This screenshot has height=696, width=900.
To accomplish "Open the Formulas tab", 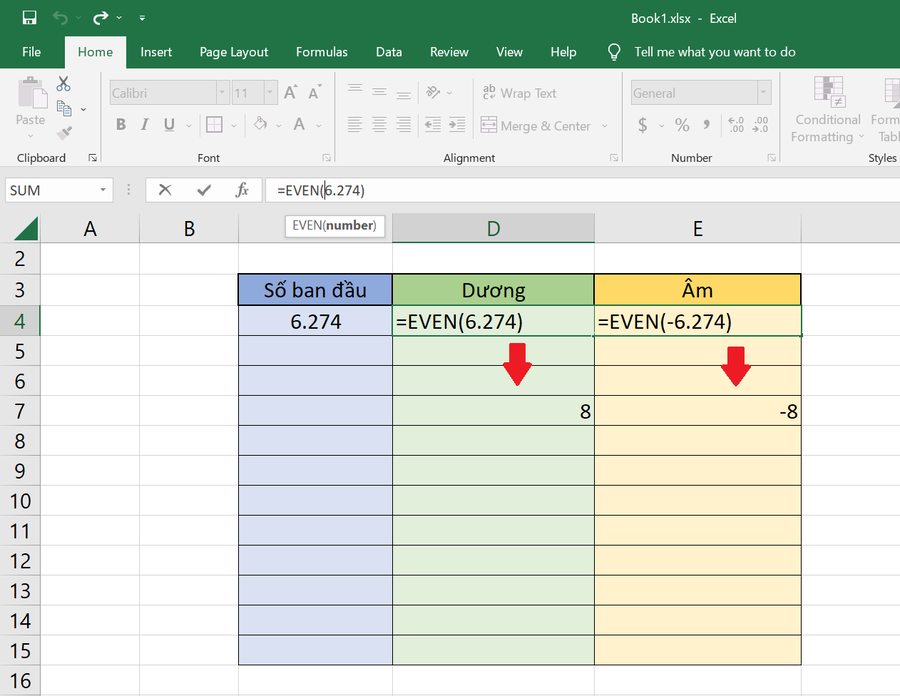I will point(321,52).
